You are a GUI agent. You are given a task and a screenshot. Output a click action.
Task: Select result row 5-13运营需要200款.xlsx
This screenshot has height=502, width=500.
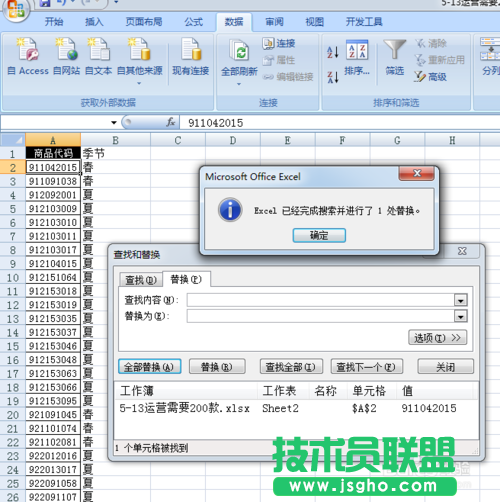pos(296,408)
